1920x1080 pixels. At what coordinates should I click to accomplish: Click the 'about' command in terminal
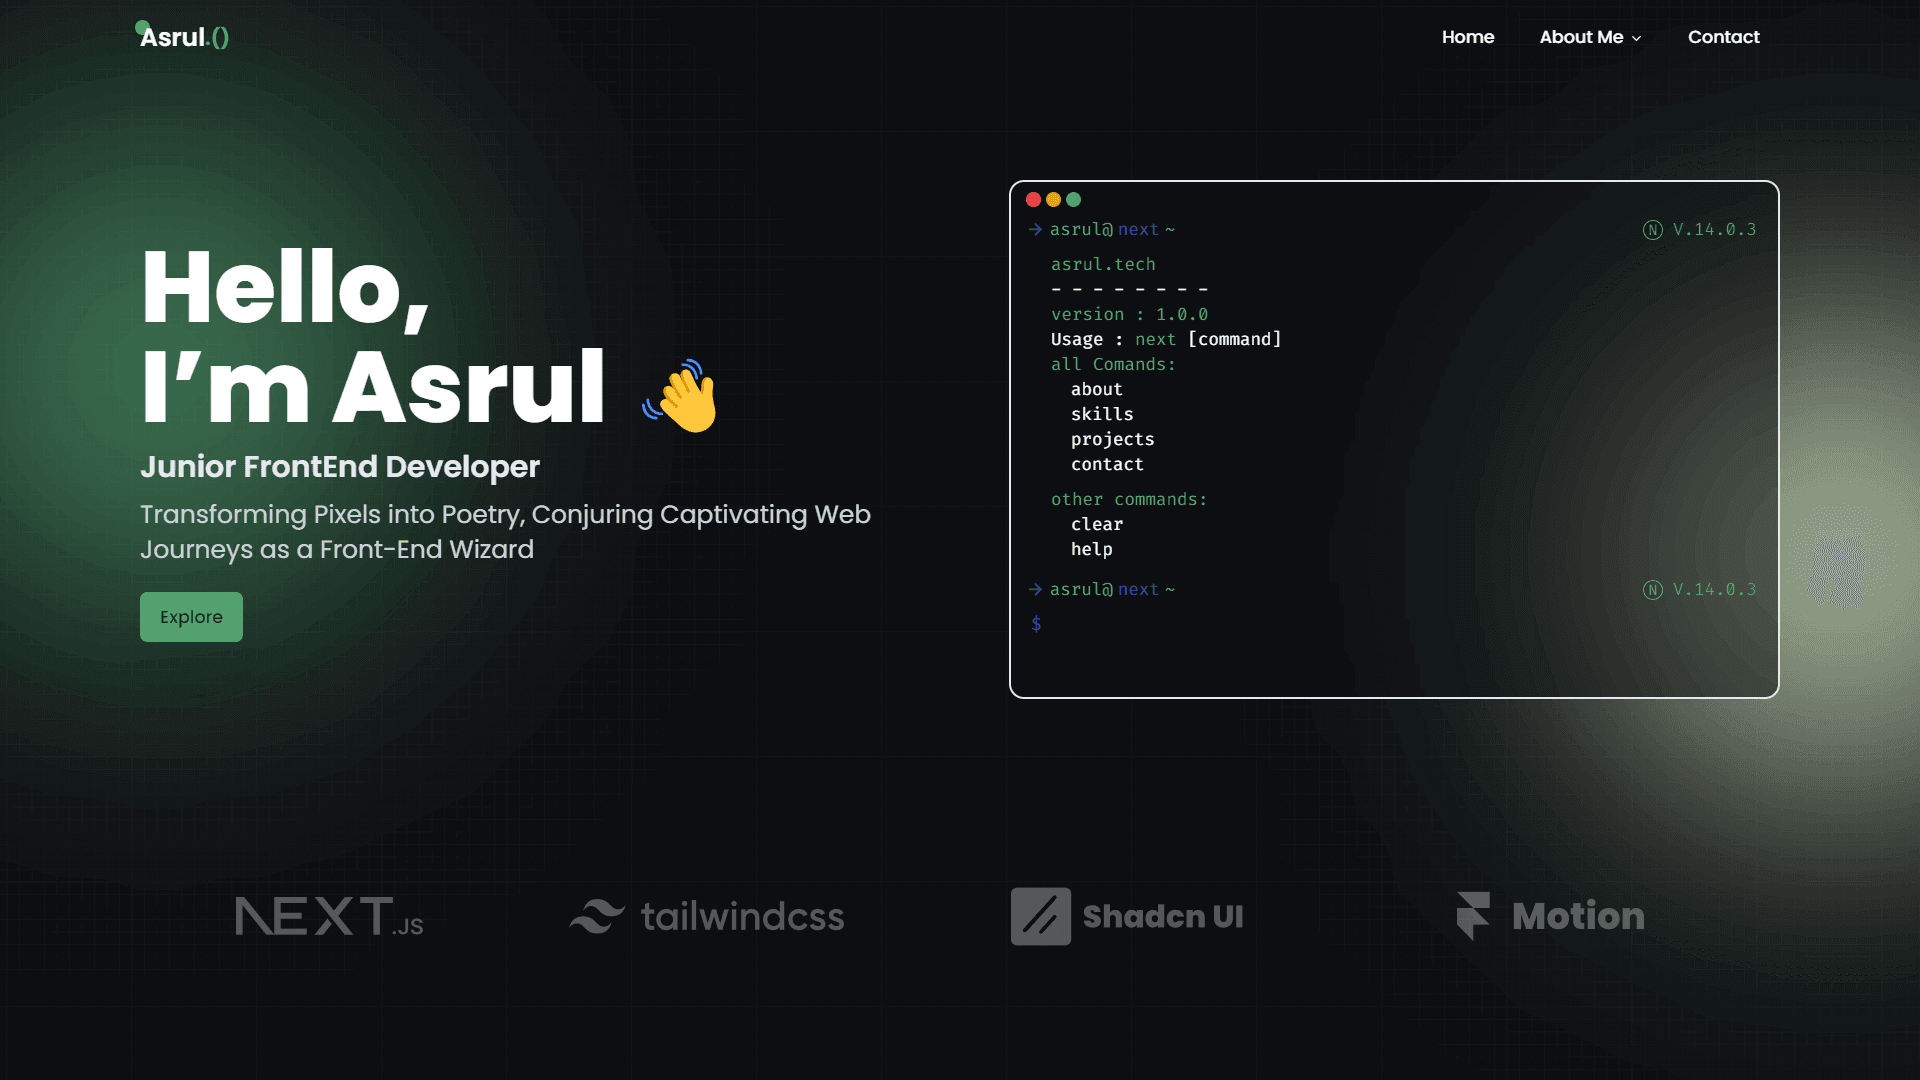click(x=1096, y=389)
